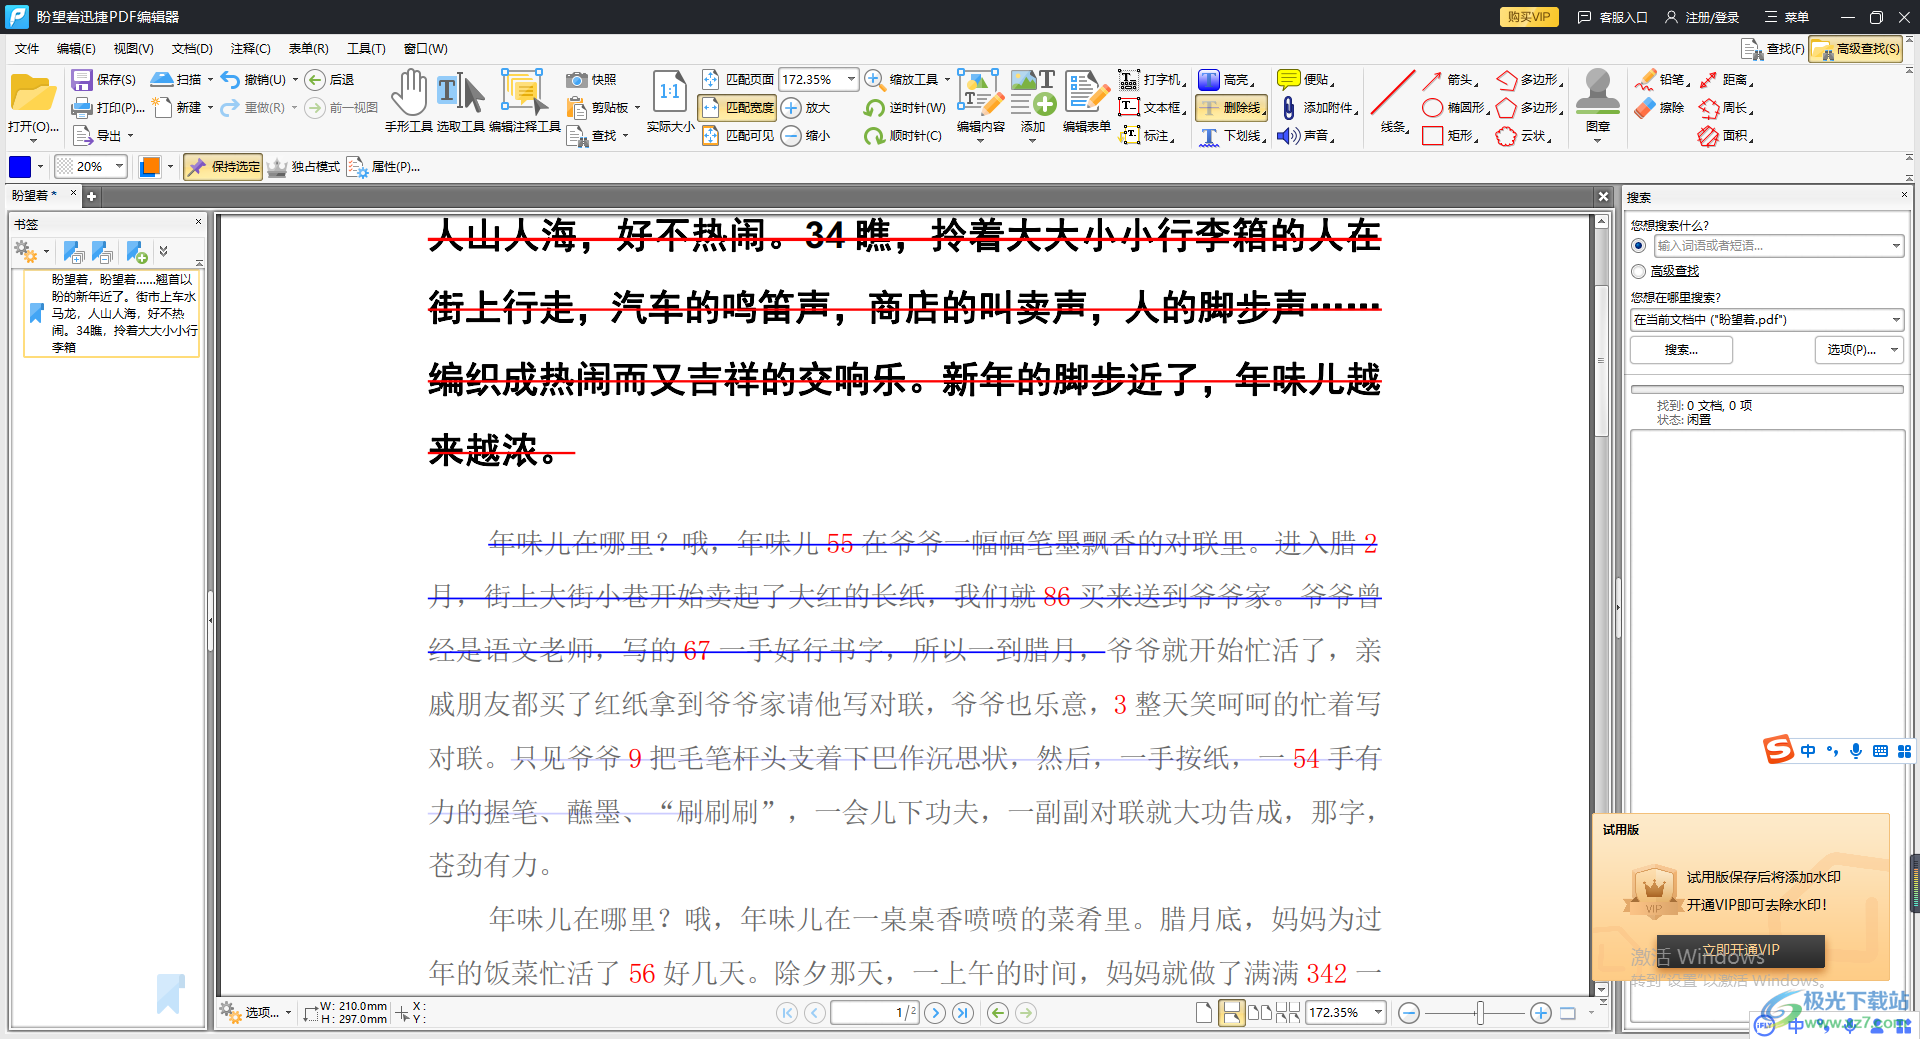
Task: Toggle Fit Width (匹配宽度) view
Action: point(738,107)
